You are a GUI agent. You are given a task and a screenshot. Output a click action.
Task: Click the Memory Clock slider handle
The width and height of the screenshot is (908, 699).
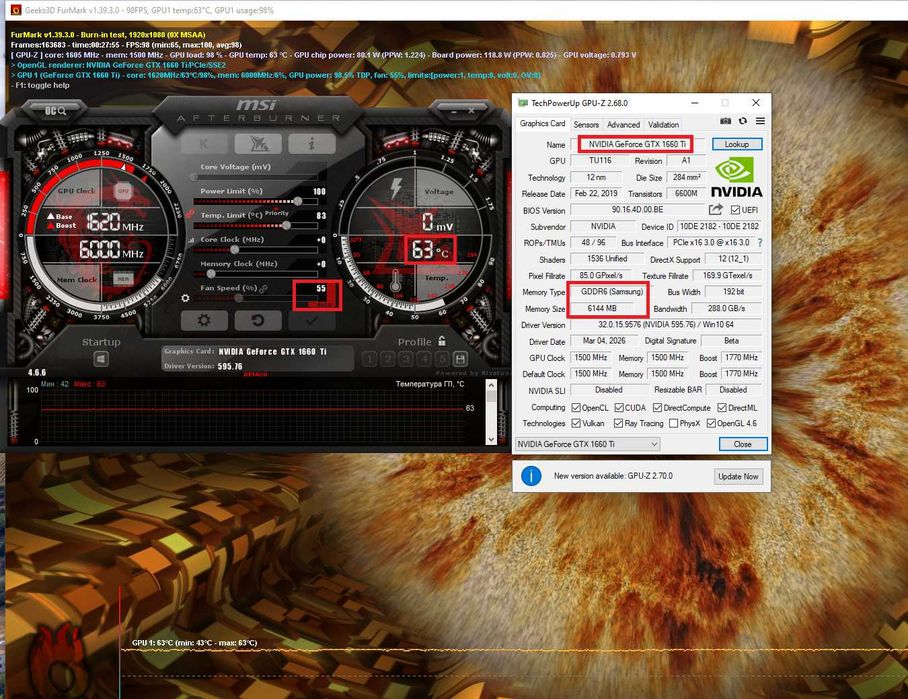click(211, 274)
